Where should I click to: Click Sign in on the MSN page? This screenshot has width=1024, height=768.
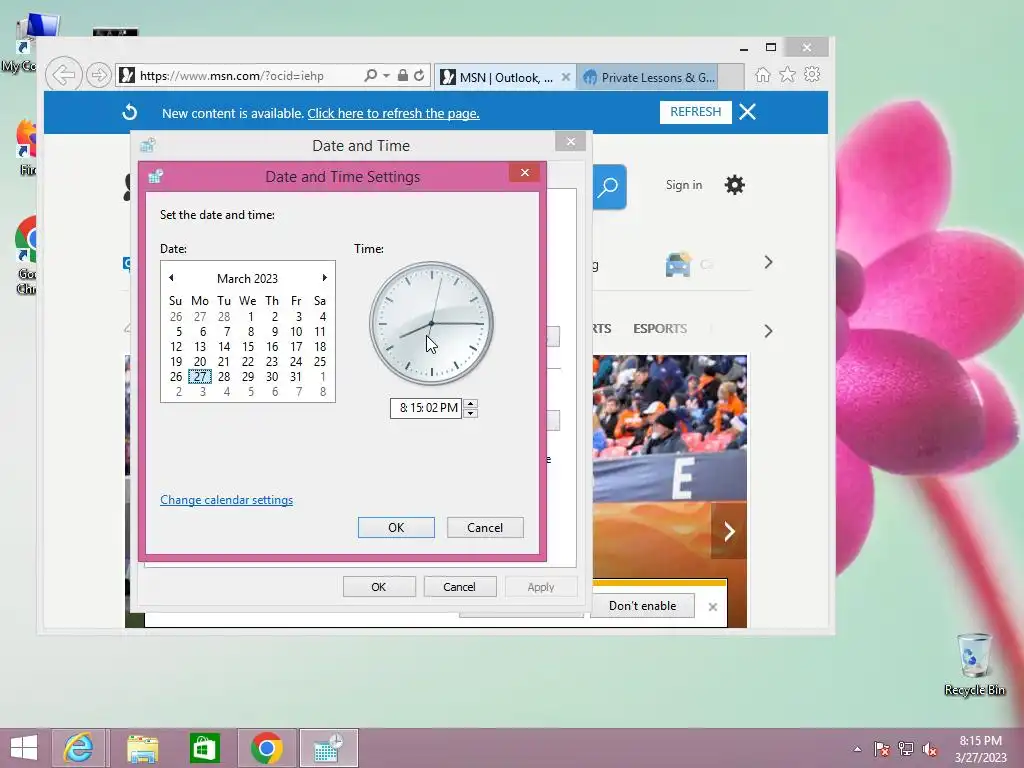[x=684, y=185]
